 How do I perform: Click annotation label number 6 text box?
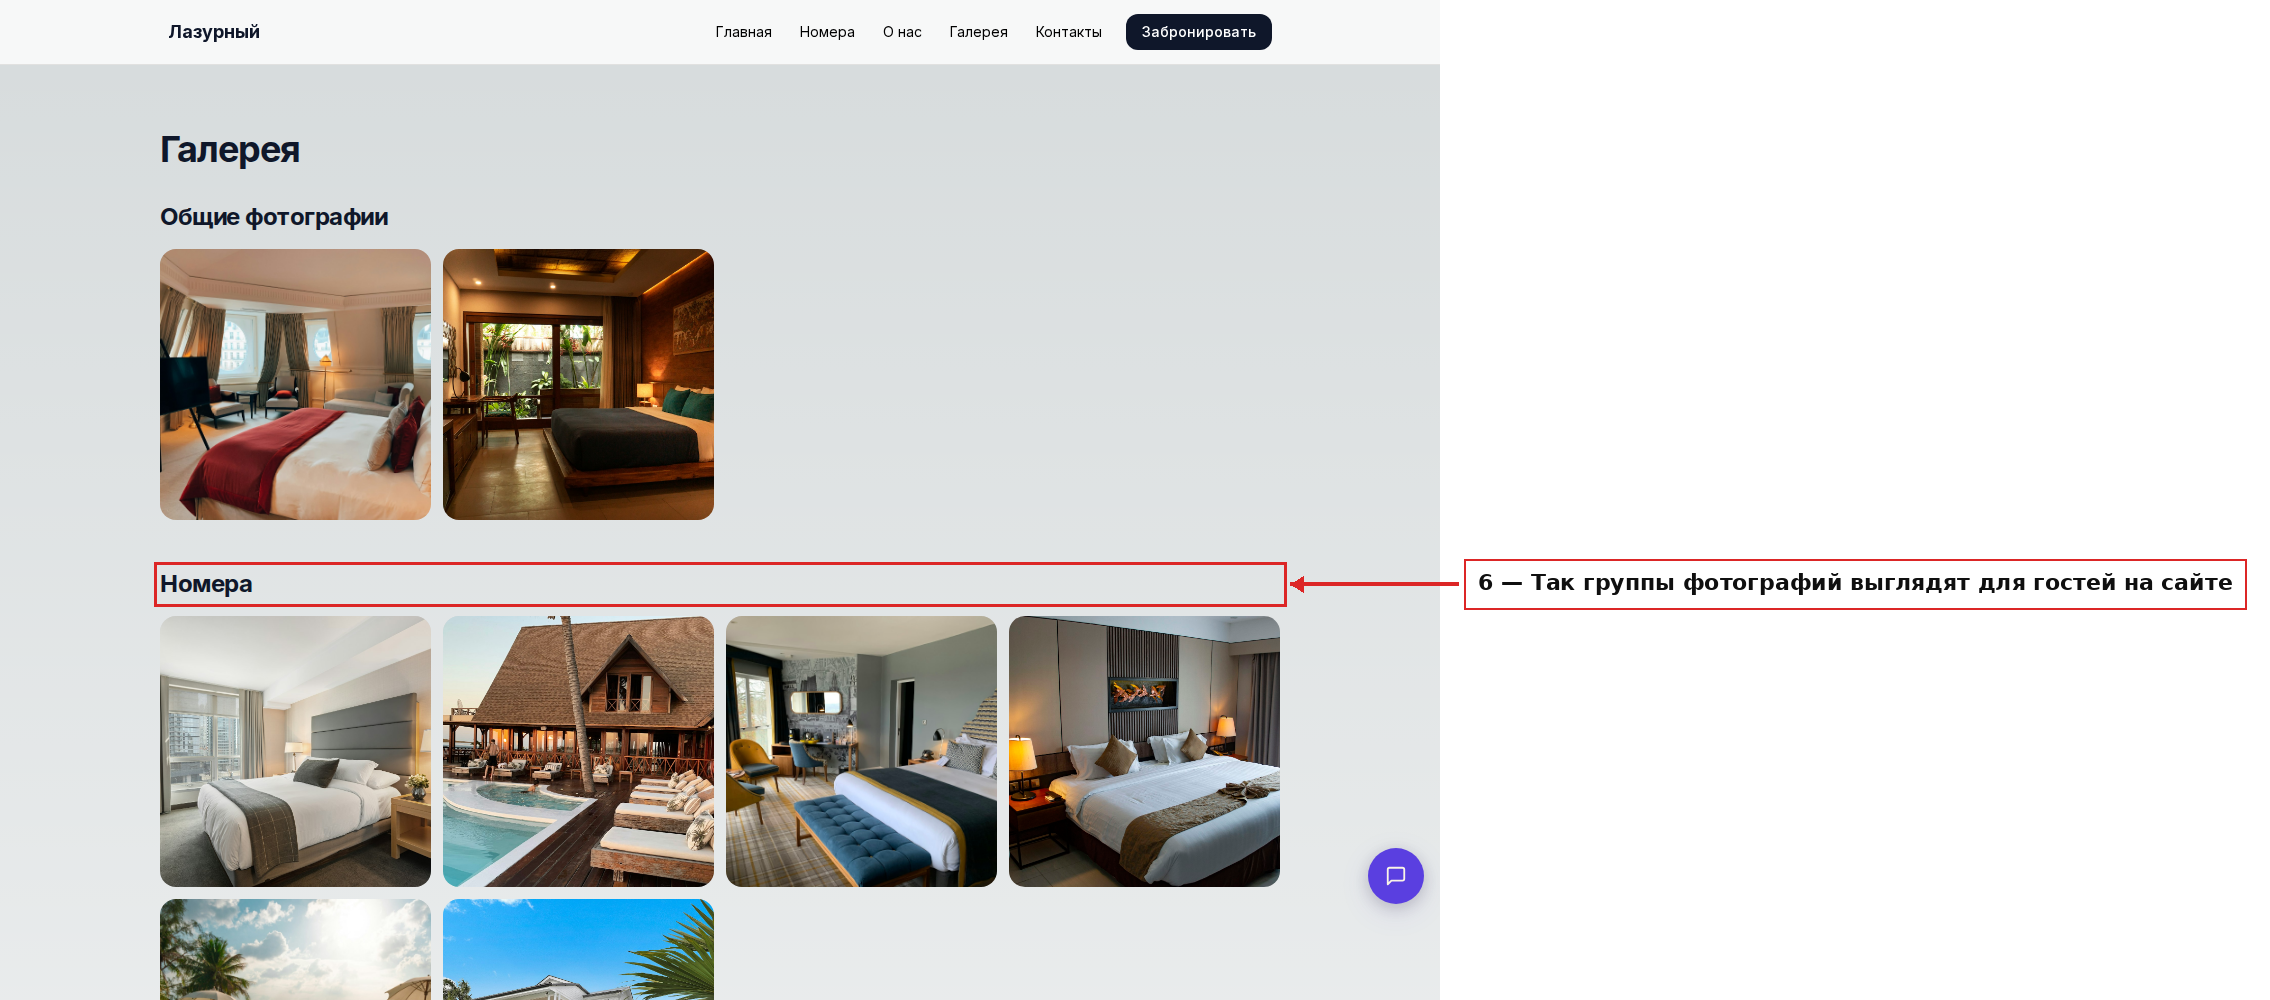[1855, 584]
